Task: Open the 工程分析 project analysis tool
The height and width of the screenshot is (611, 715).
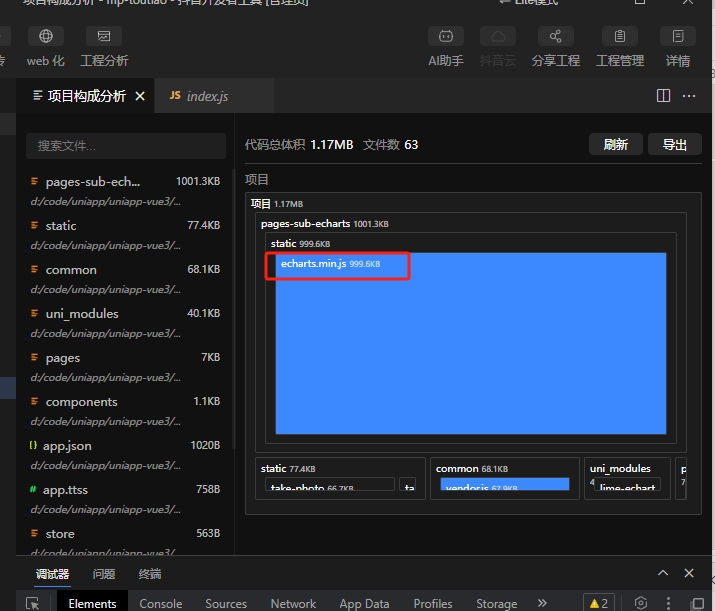Action: coord(104,37)
